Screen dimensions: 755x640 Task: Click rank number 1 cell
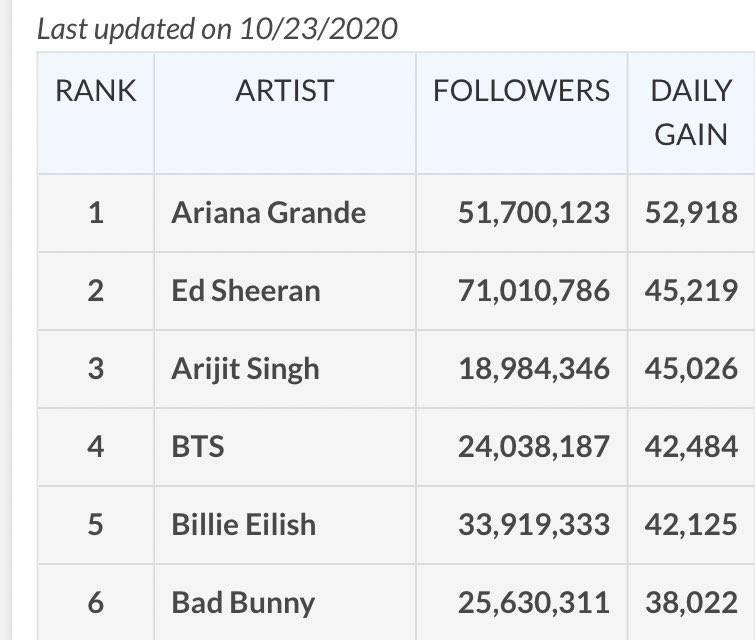(x=96, y=212)
